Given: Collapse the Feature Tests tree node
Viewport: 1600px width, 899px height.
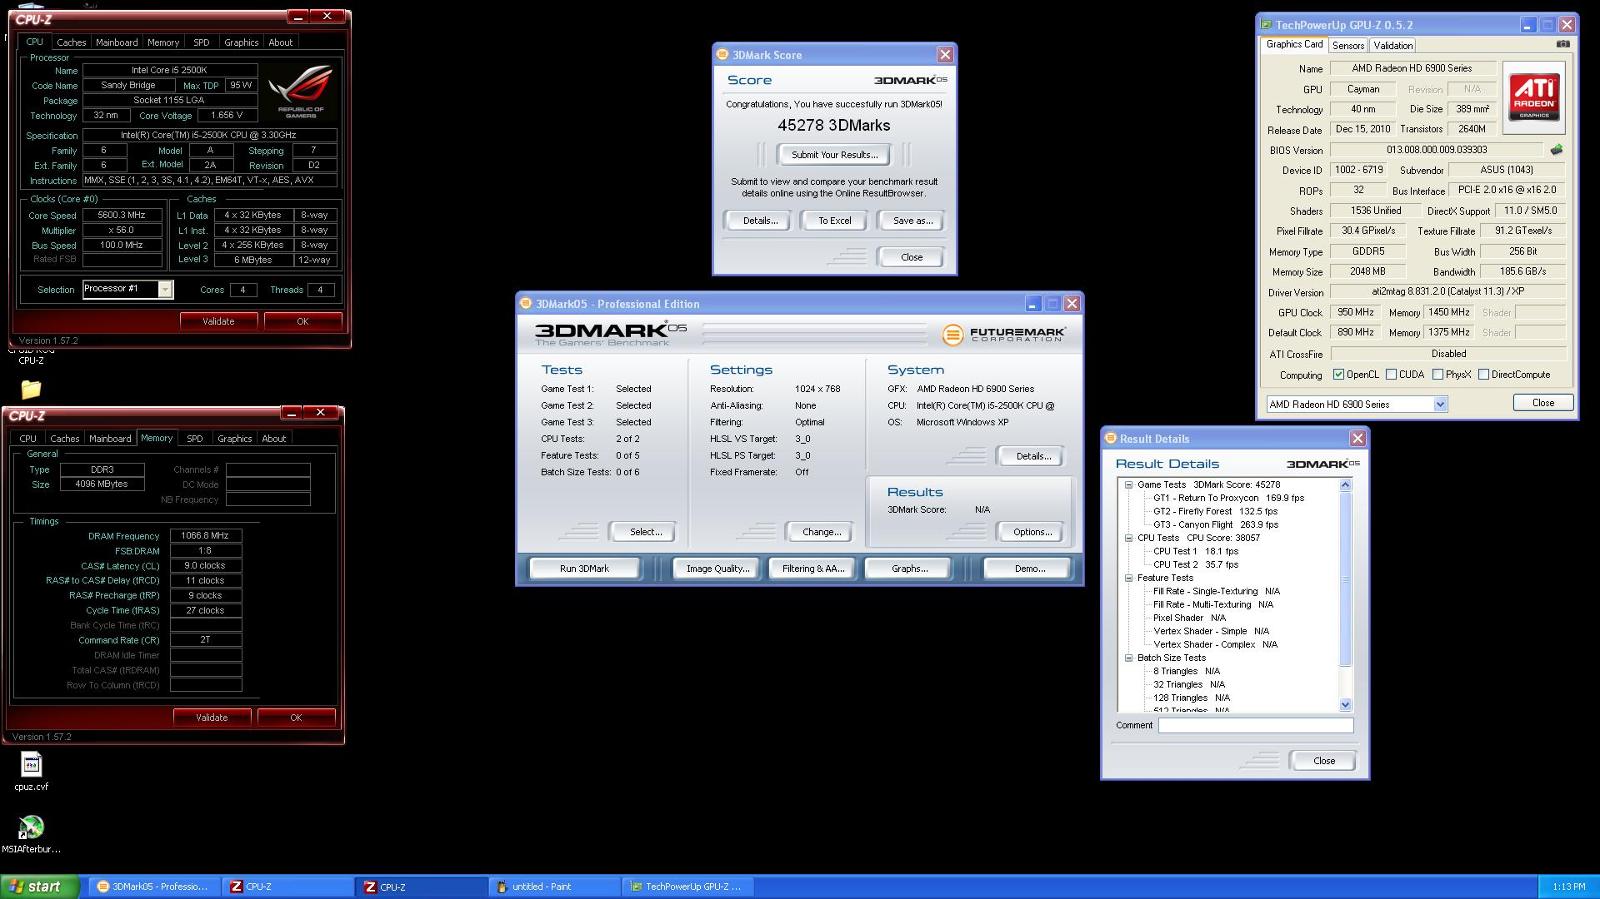Looking at the screenshot, I should click(x=1129, y=578).
